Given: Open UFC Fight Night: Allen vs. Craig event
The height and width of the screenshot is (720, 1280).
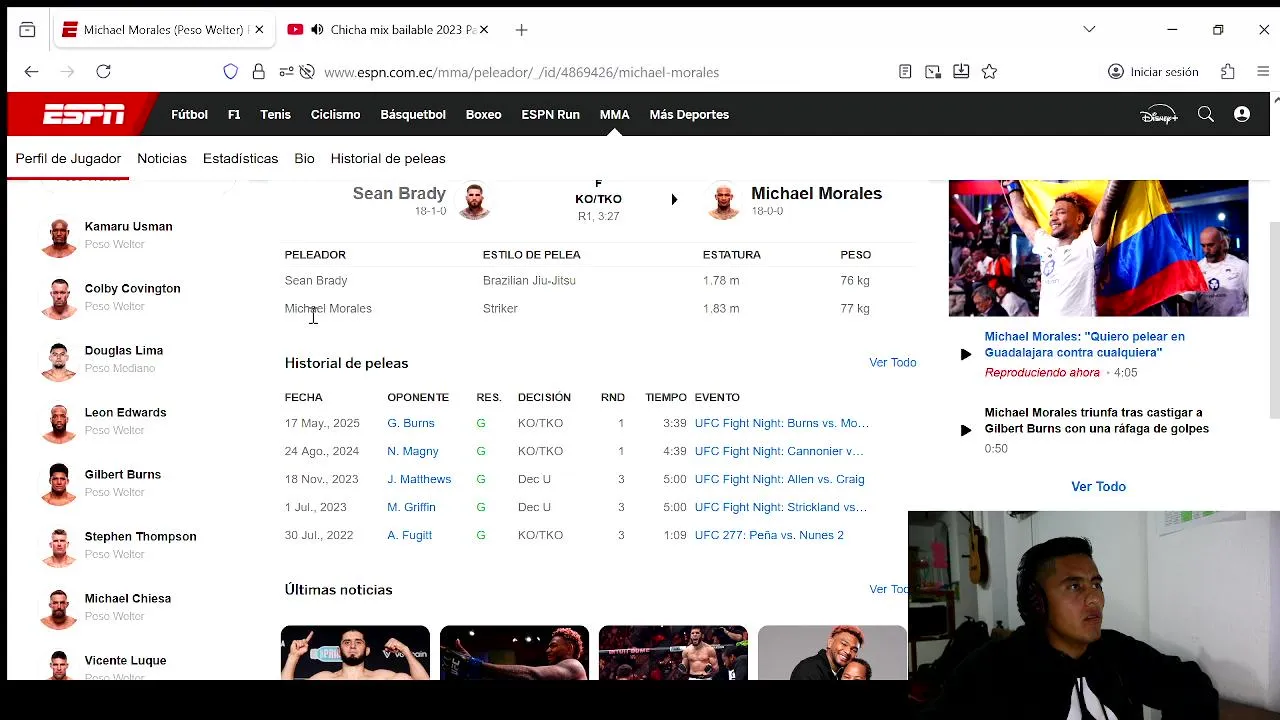Looking at the screenshot, I should 779,480.
